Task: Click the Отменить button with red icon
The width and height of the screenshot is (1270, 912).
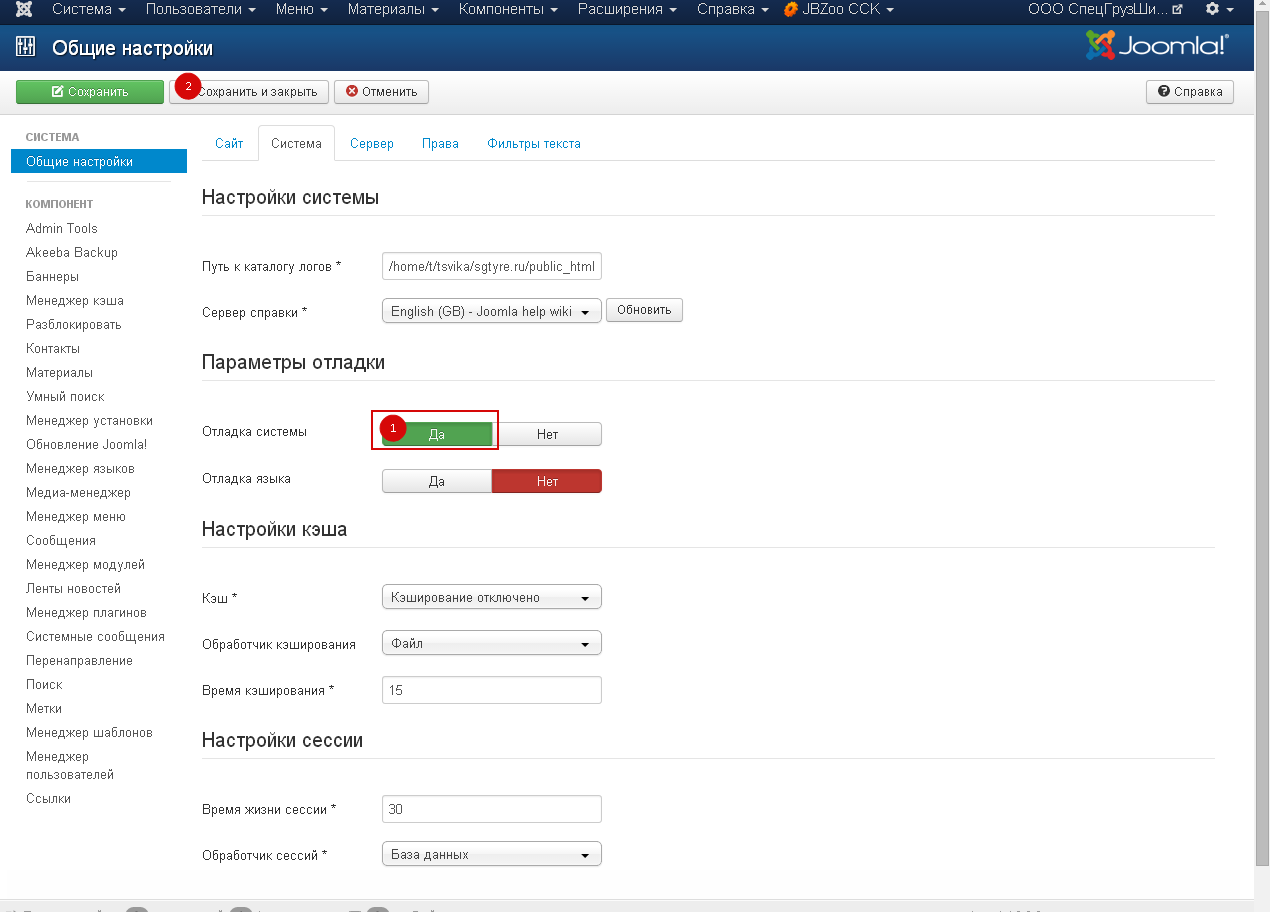Action: 381,92
